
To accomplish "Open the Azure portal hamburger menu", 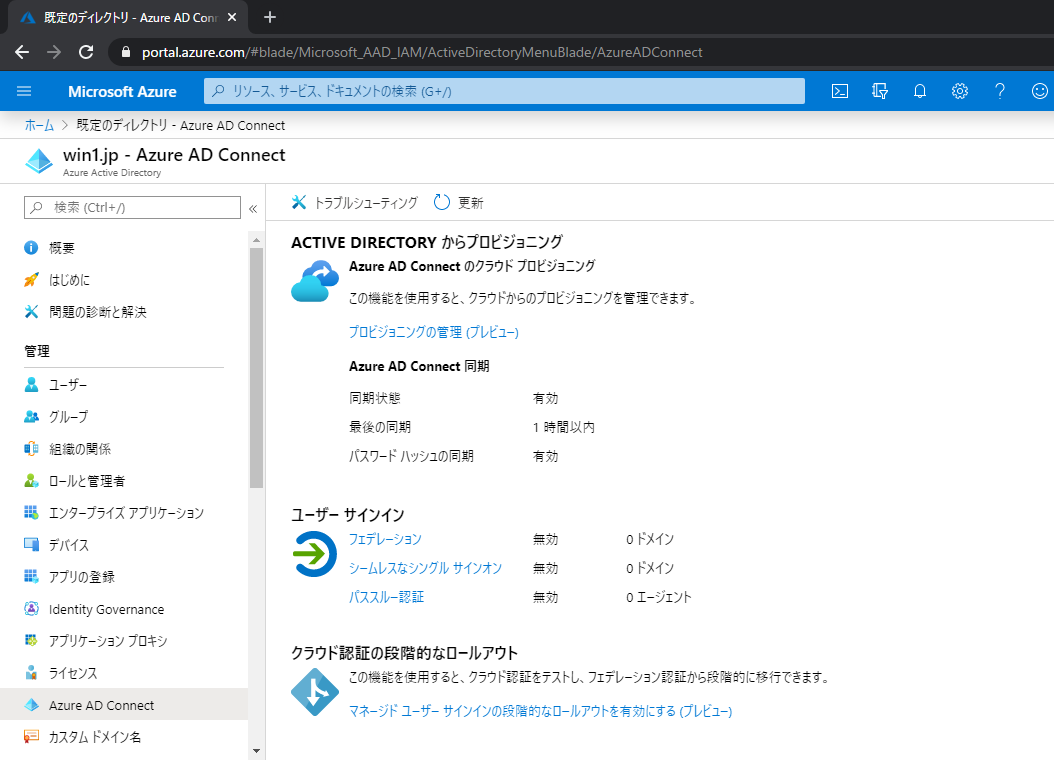I will (24, 91).
